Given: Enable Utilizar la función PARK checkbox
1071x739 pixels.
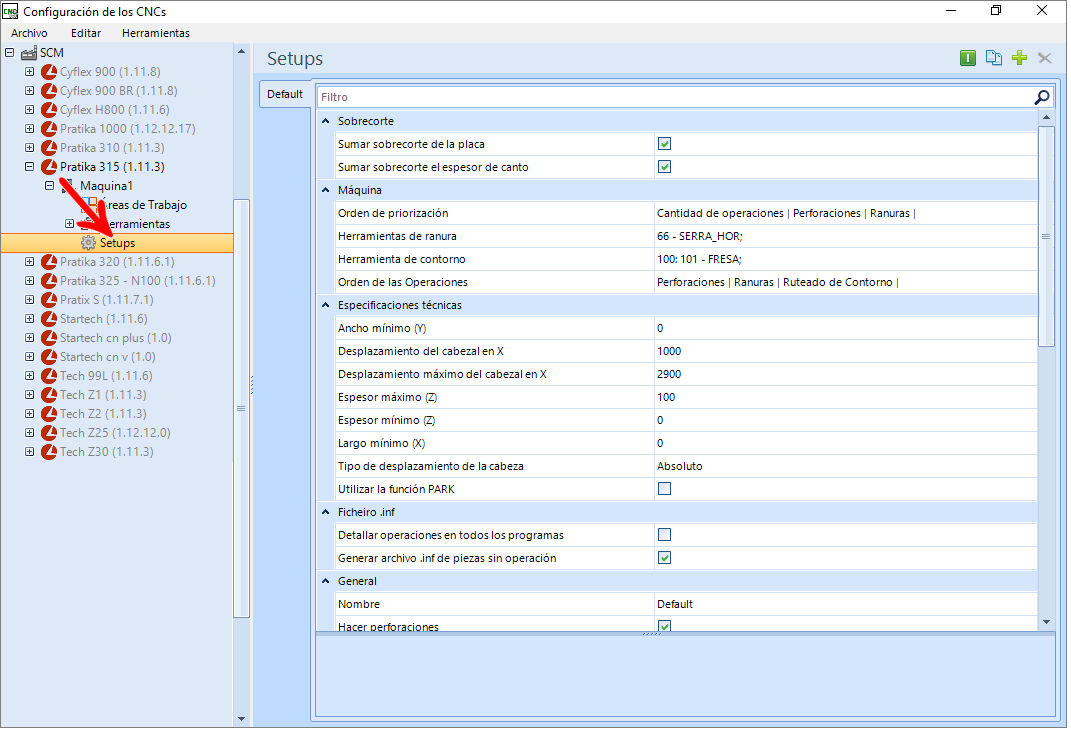Looking at the screenshot, I should point(664,488).
